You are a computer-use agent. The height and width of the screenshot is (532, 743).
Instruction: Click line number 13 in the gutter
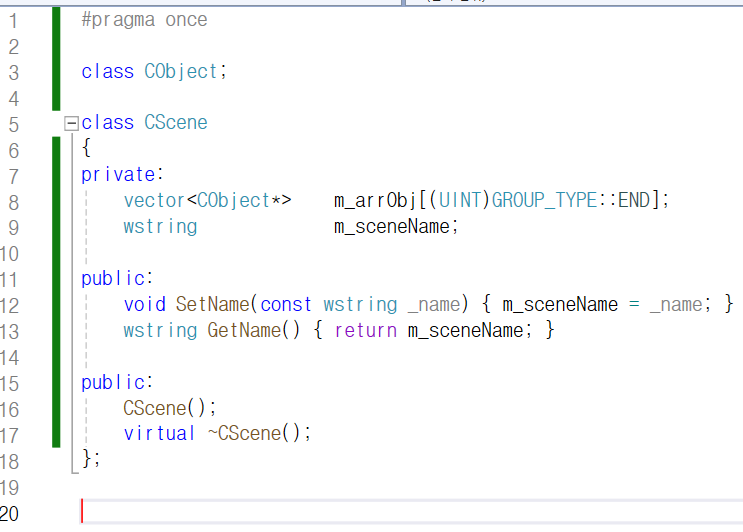pos(9,332)
